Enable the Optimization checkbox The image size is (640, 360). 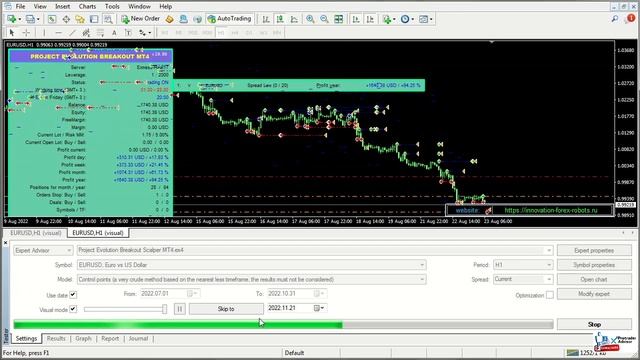(x=550, y=295)
